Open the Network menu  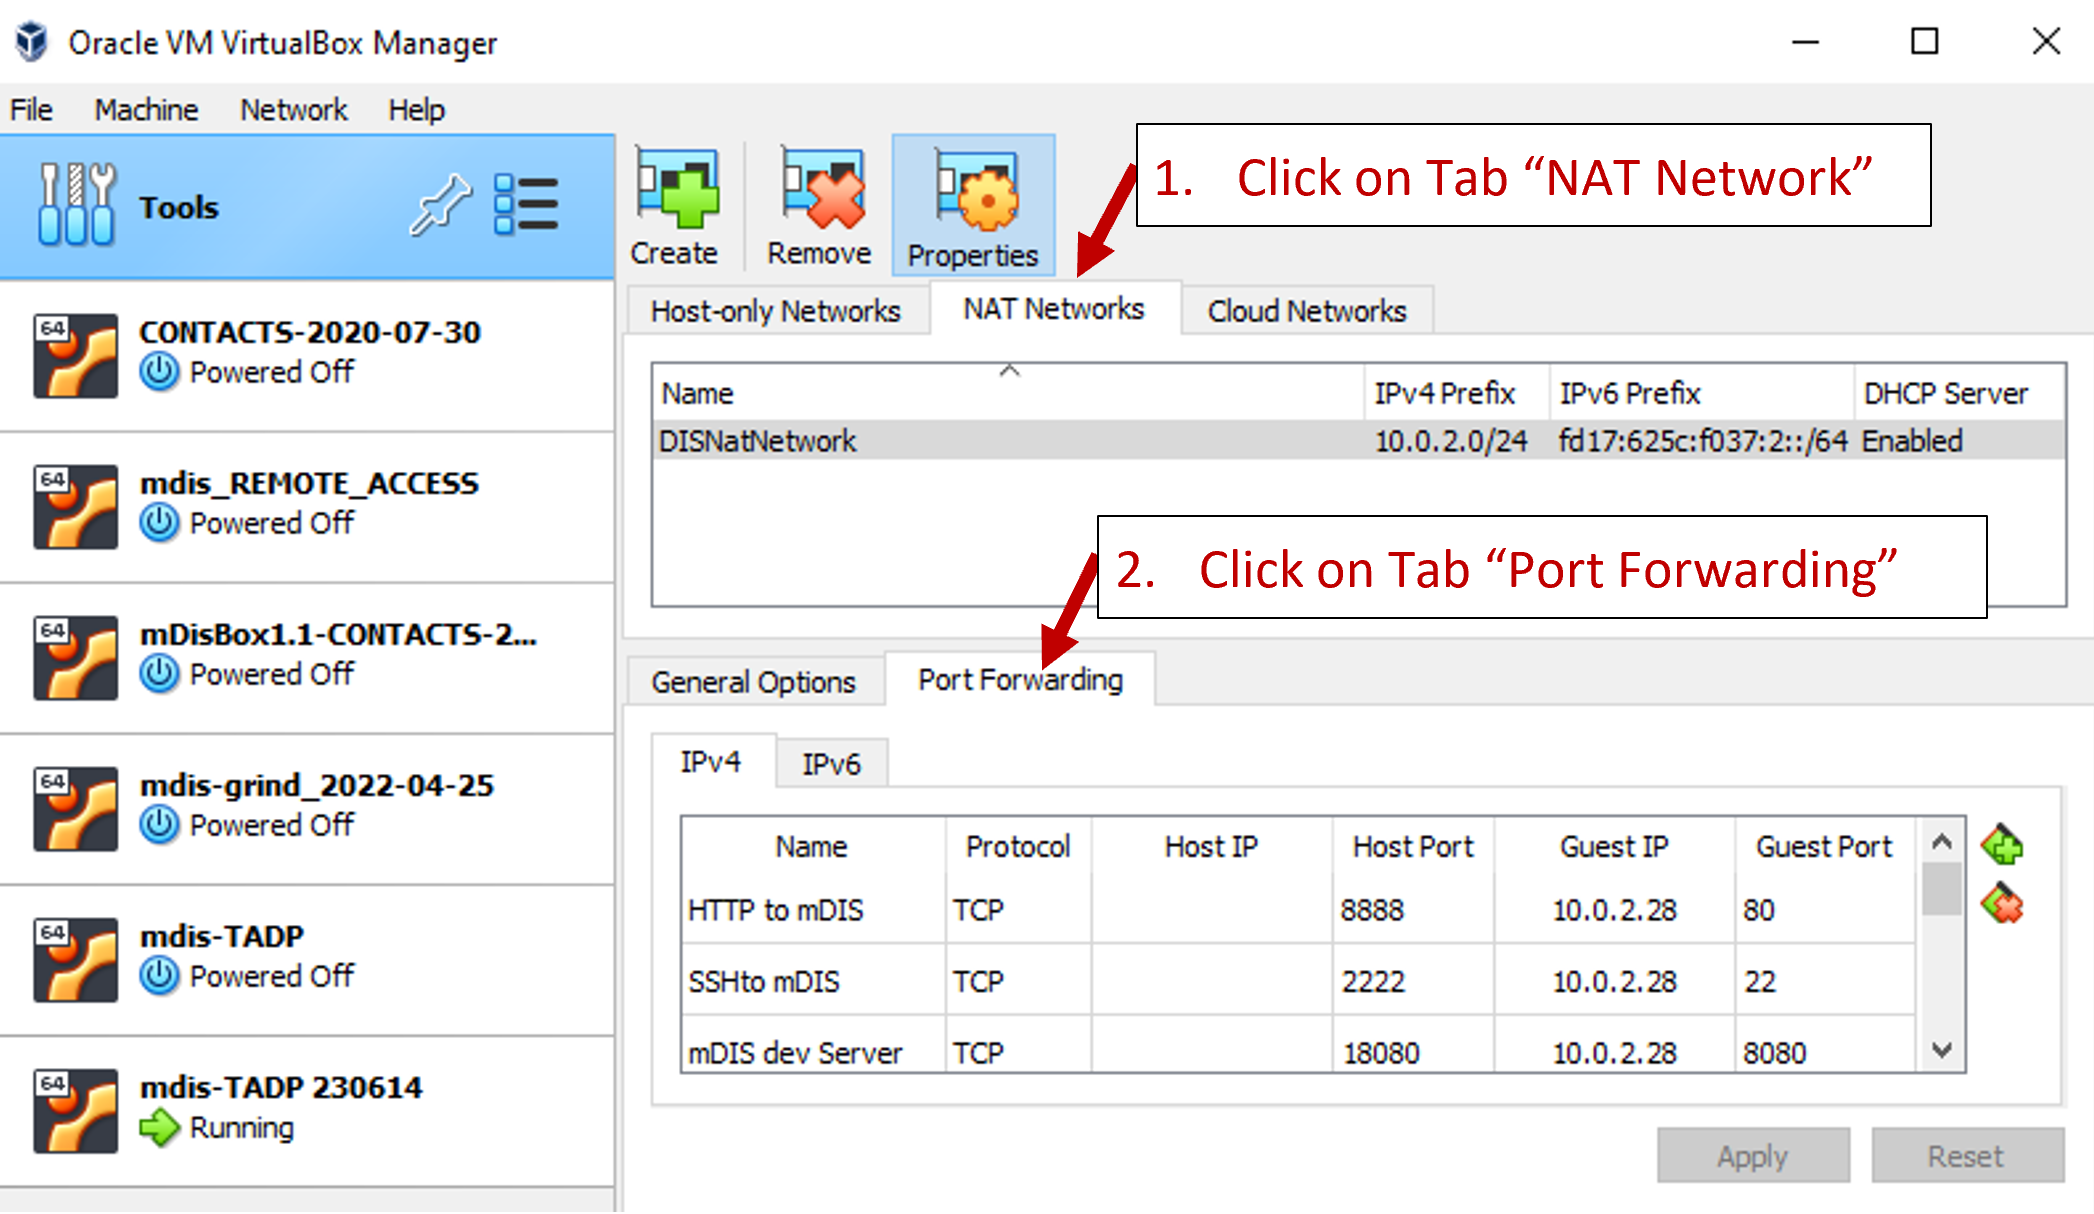(292, 109)
